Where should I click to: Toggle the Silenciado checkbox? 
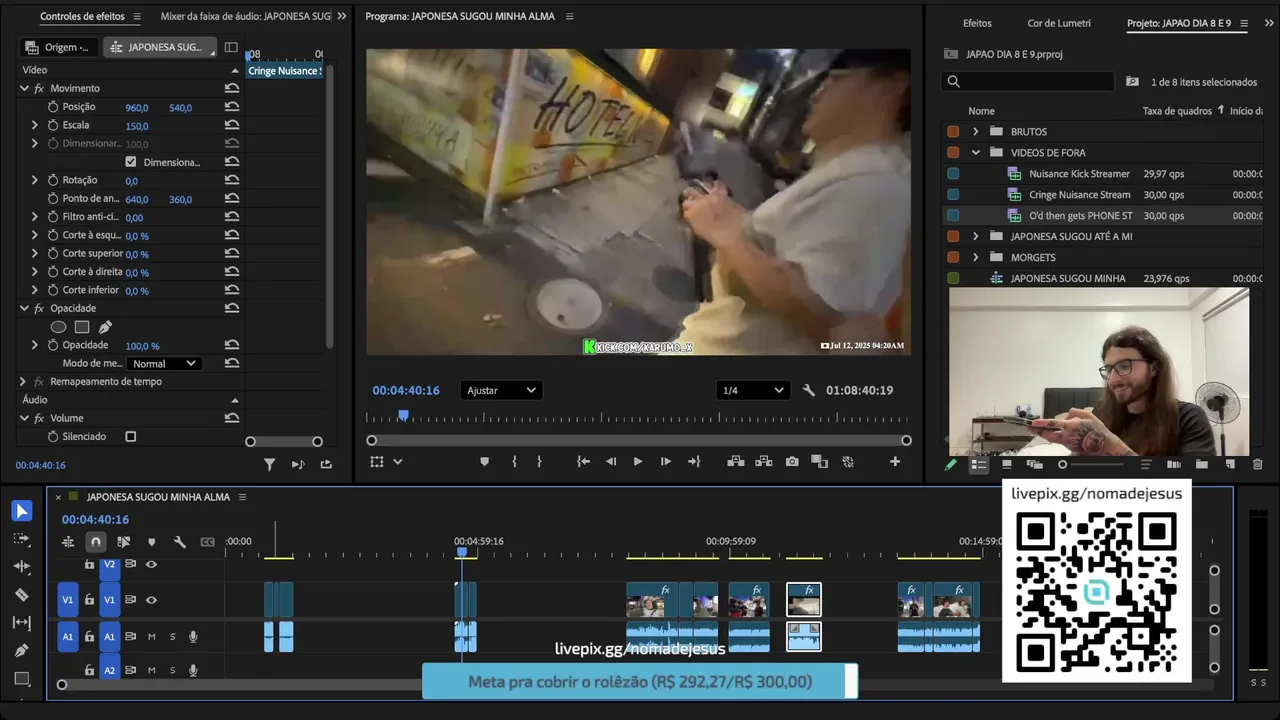pos(131,437)
